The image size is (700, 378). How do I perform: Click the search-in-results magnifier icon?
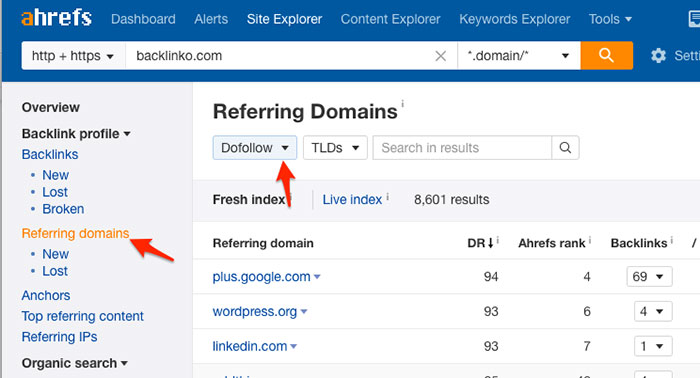coord(565,148)
